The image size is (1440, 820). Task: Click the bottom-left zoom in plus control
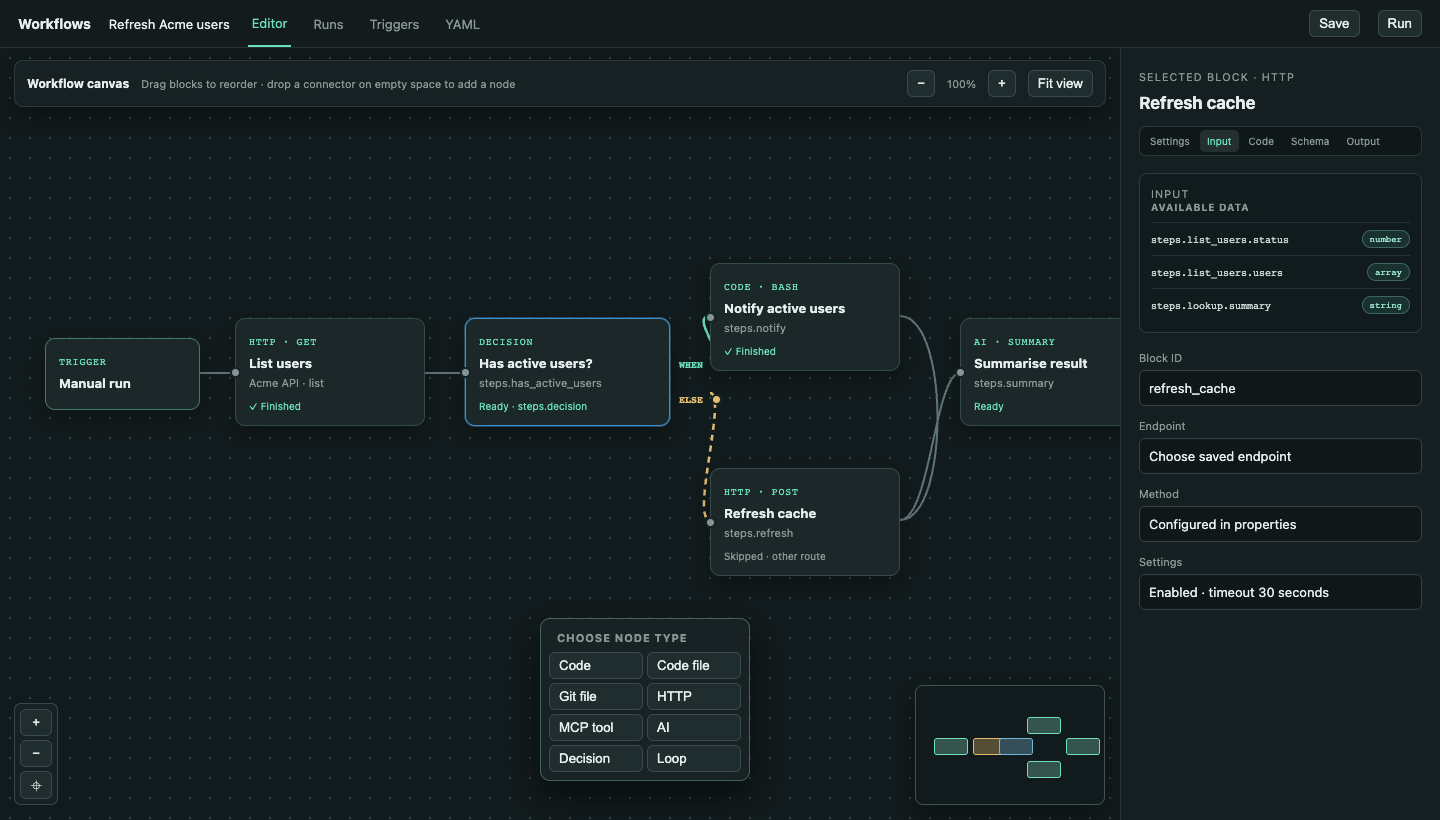coord(36,722)
